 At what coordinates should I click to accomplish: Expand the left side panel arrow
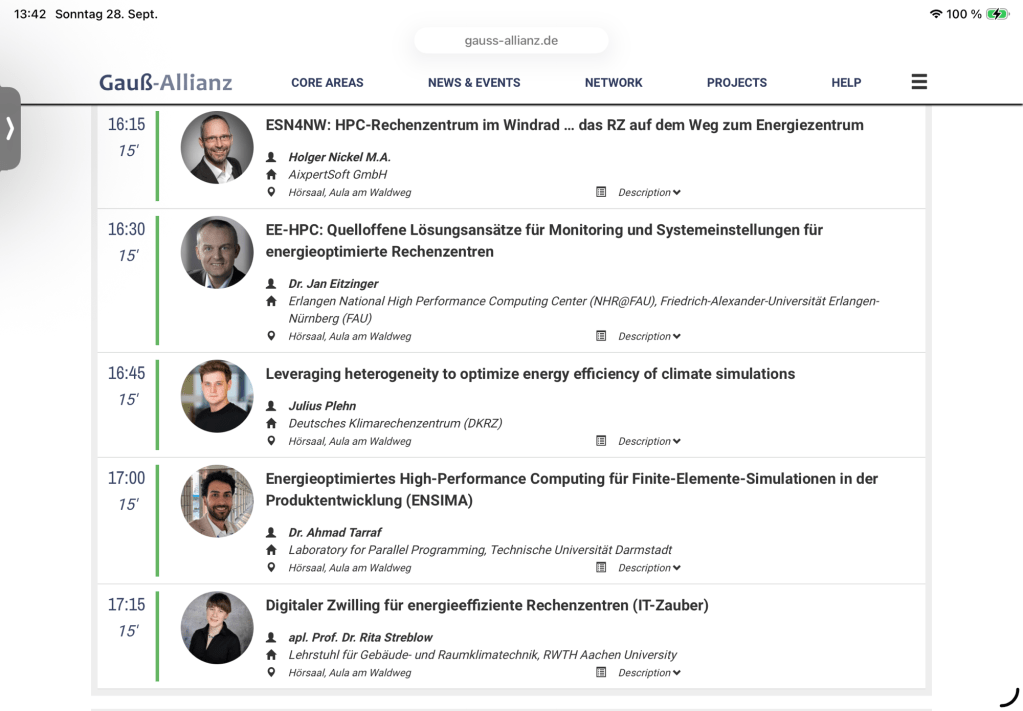coord(10,128)
